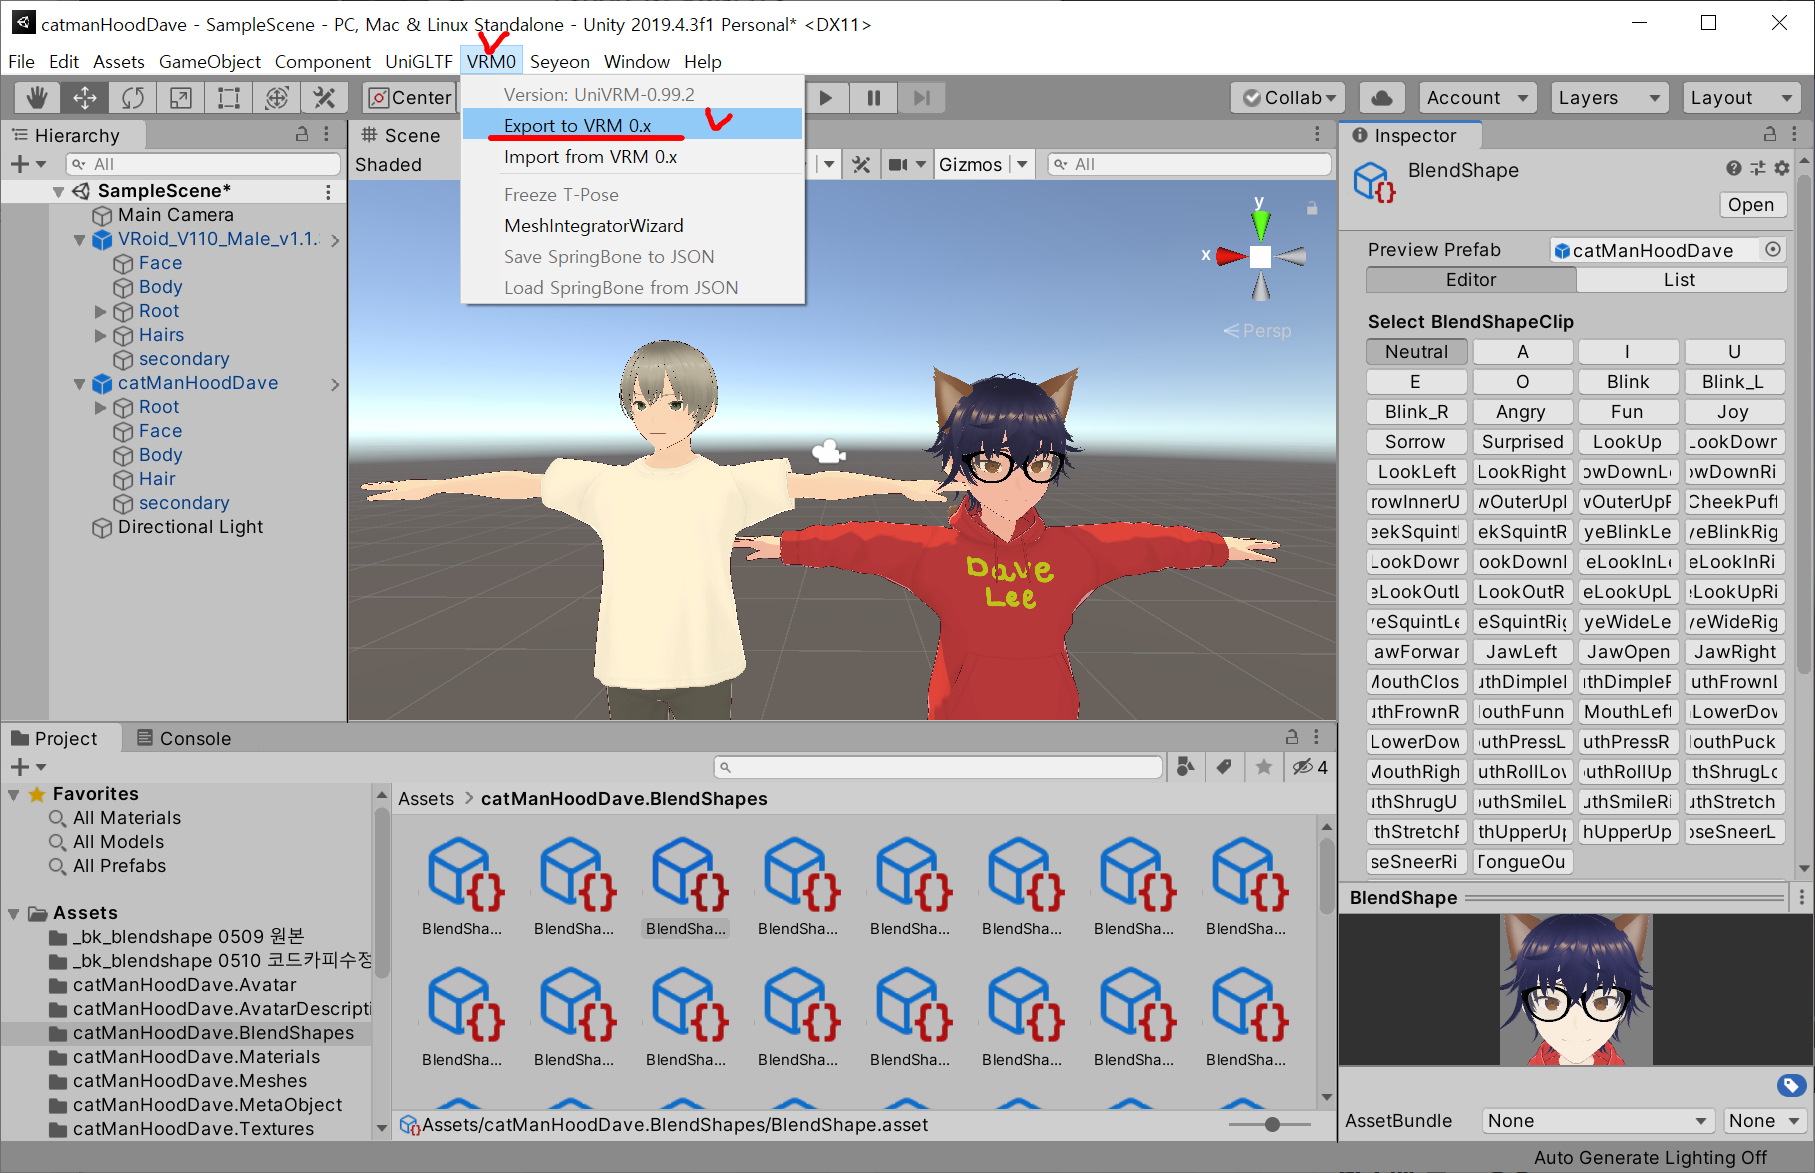The width and height of the screenshot is (1815, 1173).
Task: Lock the Project panel
Action: click(x=1291, y=737)
